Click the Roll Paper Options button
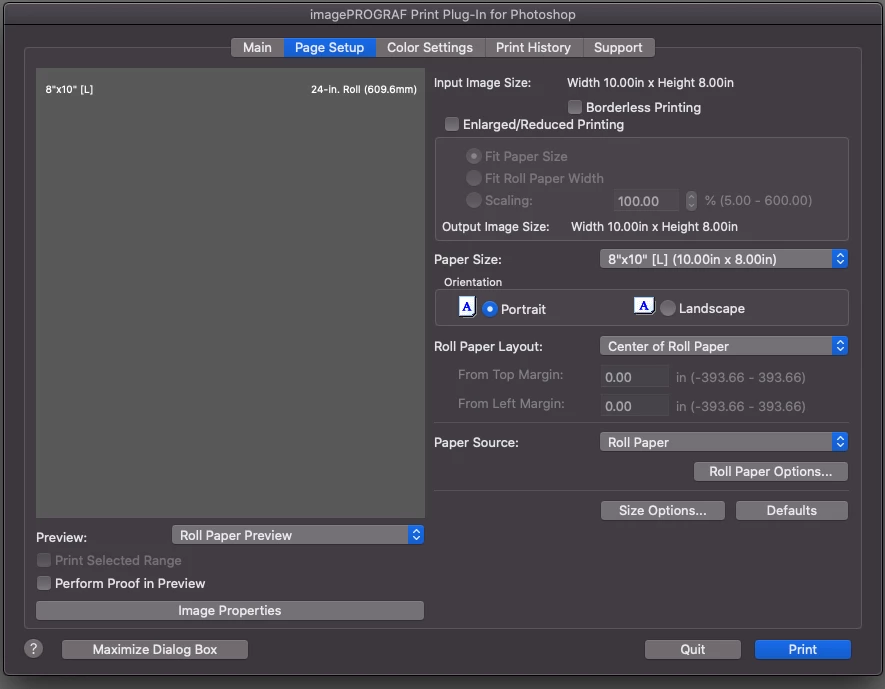The image size is (885, 689). coord(770,471)
